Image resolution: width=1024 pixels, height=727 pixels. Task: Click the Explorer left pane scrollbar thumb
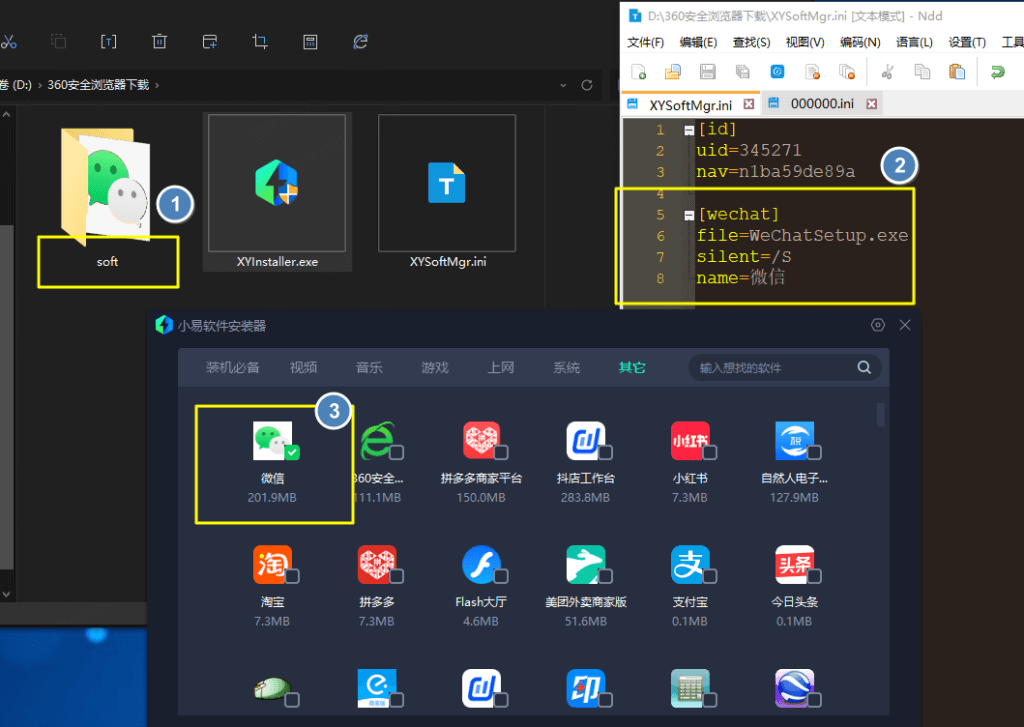(x=6, y=397)
